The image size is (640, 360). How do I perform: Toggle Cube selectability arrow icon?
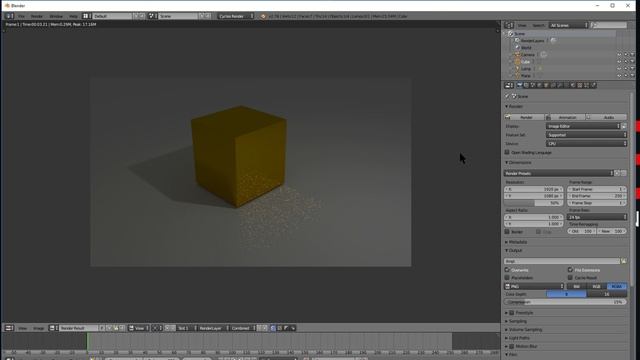626,62
